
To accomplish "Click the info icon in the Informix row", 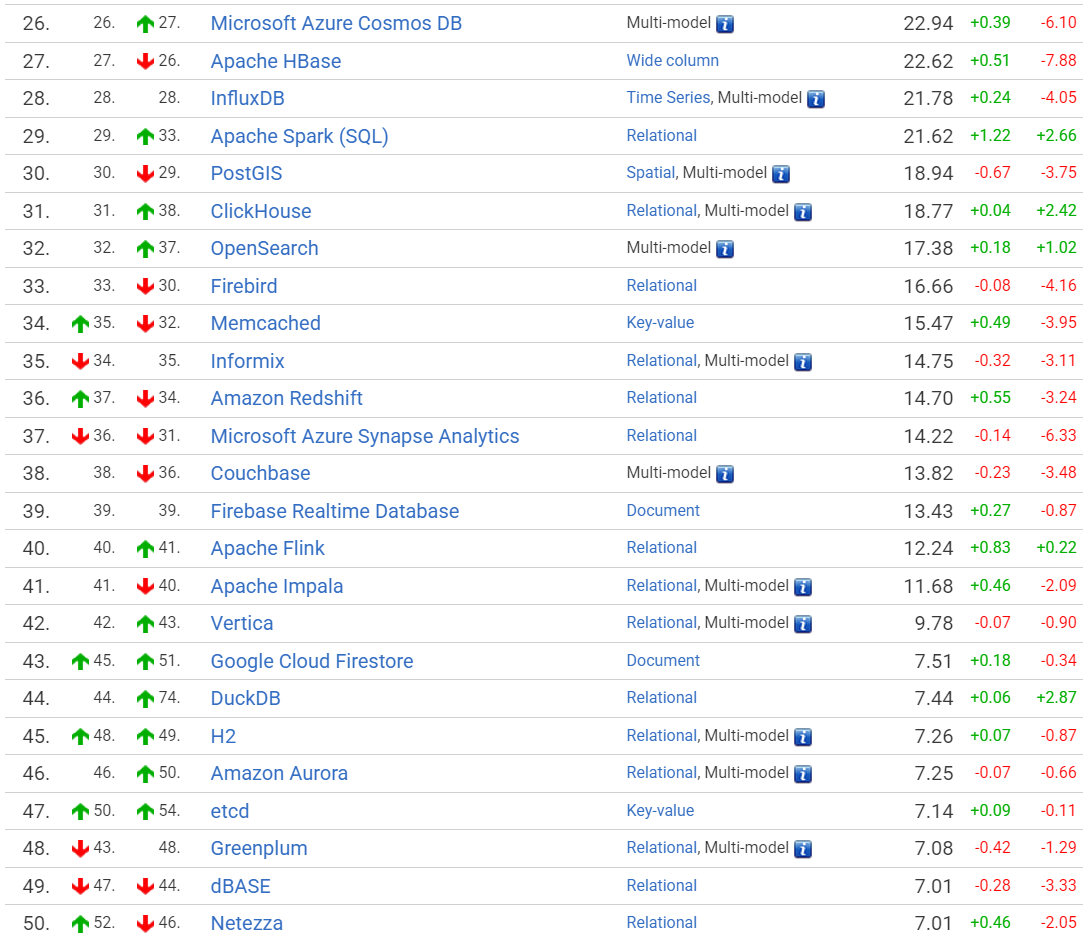I will click(x=803, y=362).
